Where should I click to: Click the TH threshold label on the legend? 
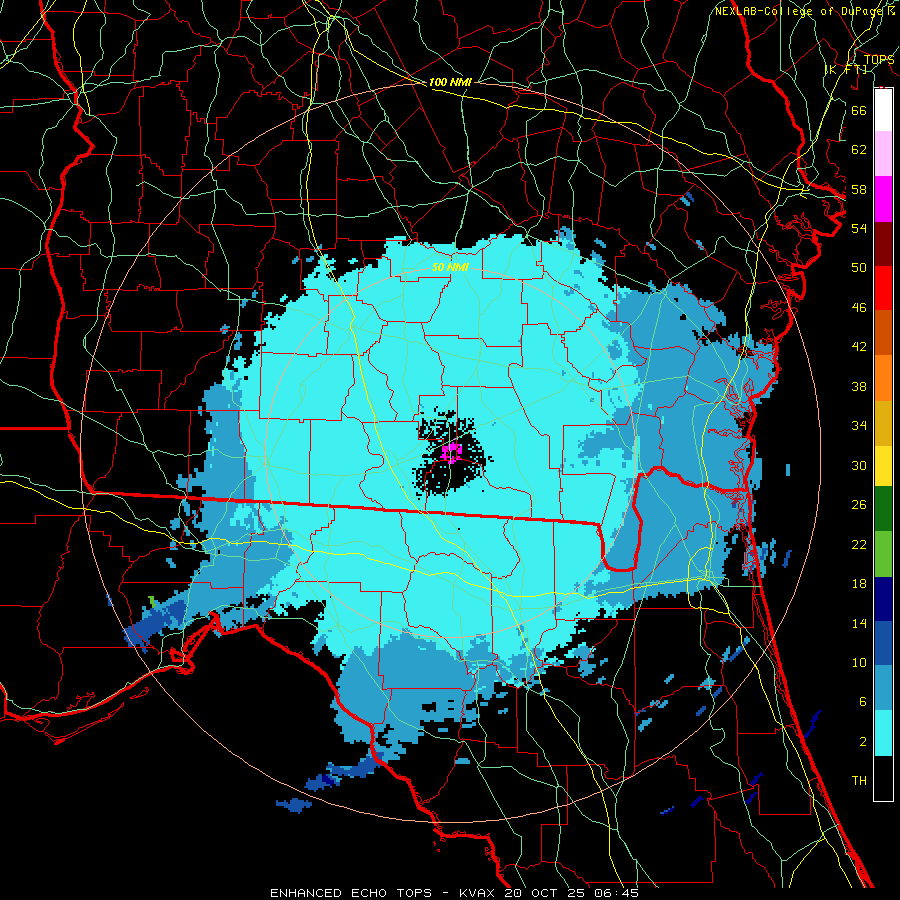[x=859, y=781]
